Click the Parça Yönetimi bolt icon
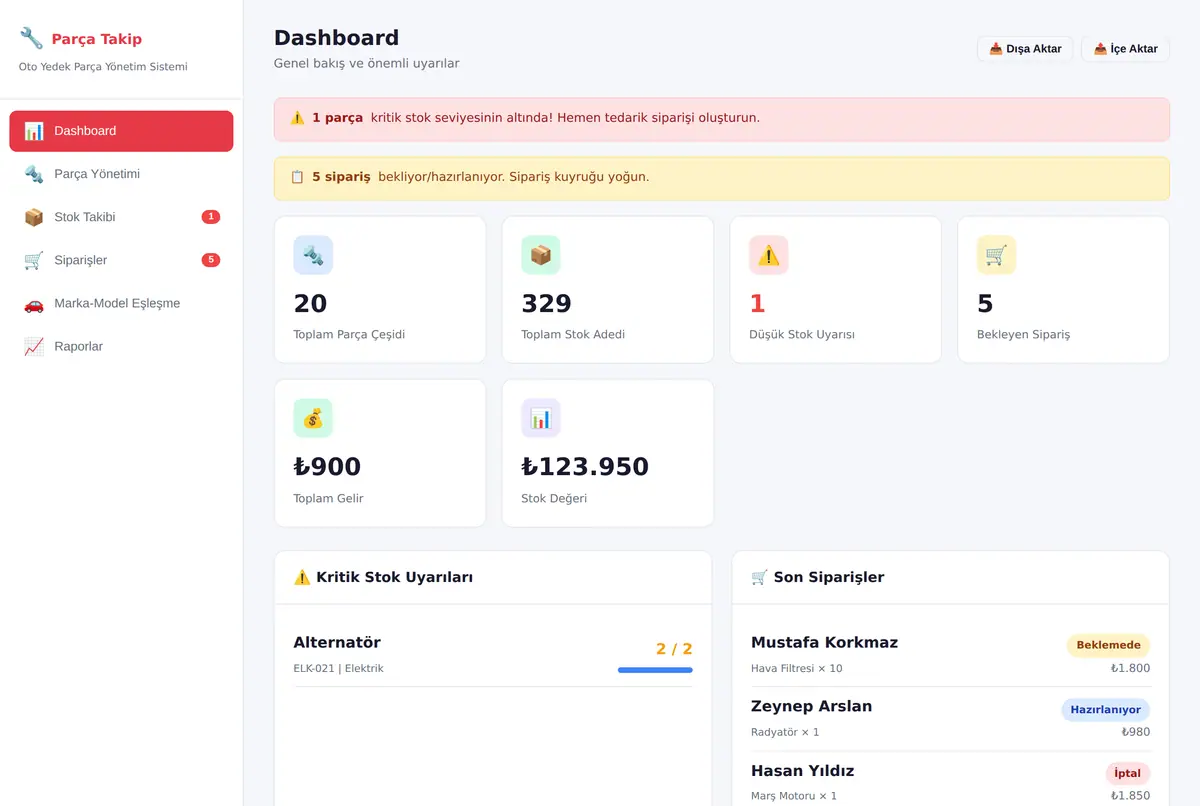 point(34,174)
